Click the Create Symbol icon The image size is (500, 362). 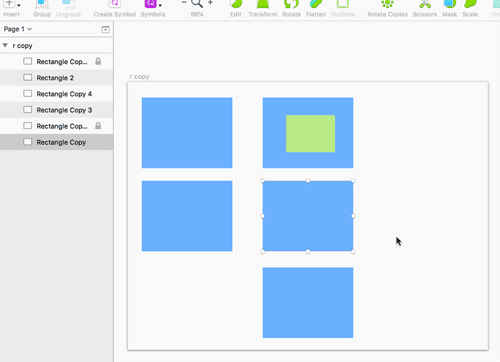115,4
